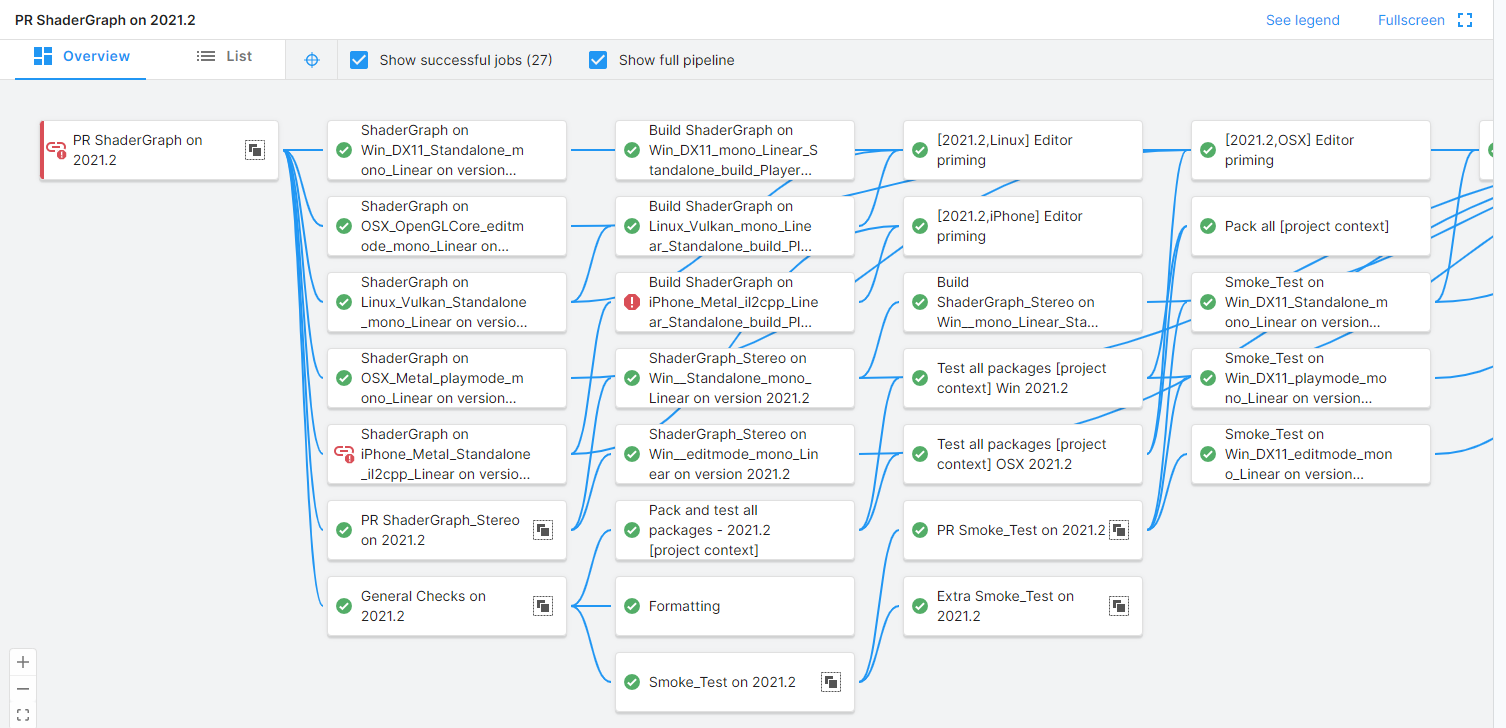Expand PR ShaderGraph on 2021.2 group icon
This screenshot has width=1506, height=728.
click(x=255, y=150)
